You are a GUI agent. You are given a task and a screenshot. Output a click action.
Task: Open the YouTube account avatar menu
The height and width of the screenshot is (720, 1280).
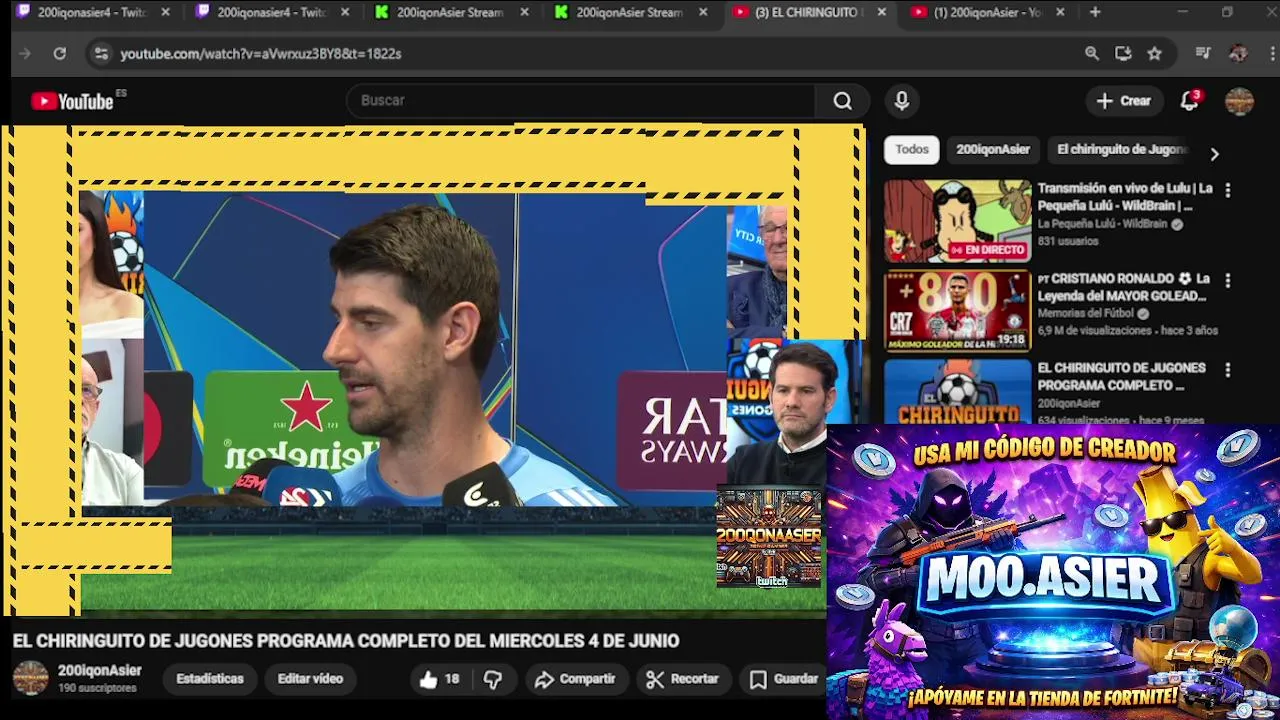[x=1239, y=101]
